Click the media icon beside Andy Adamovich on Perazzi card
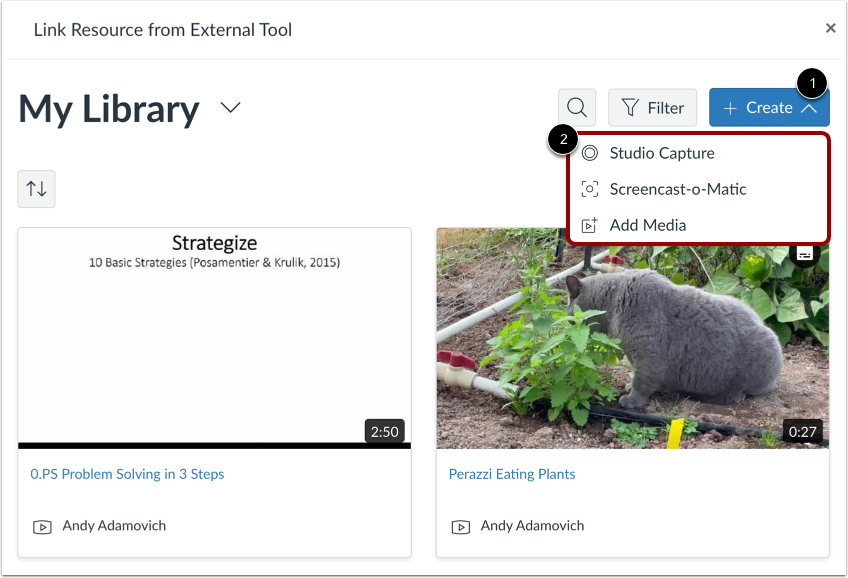The image size is (848, 578). coord(460,525)
